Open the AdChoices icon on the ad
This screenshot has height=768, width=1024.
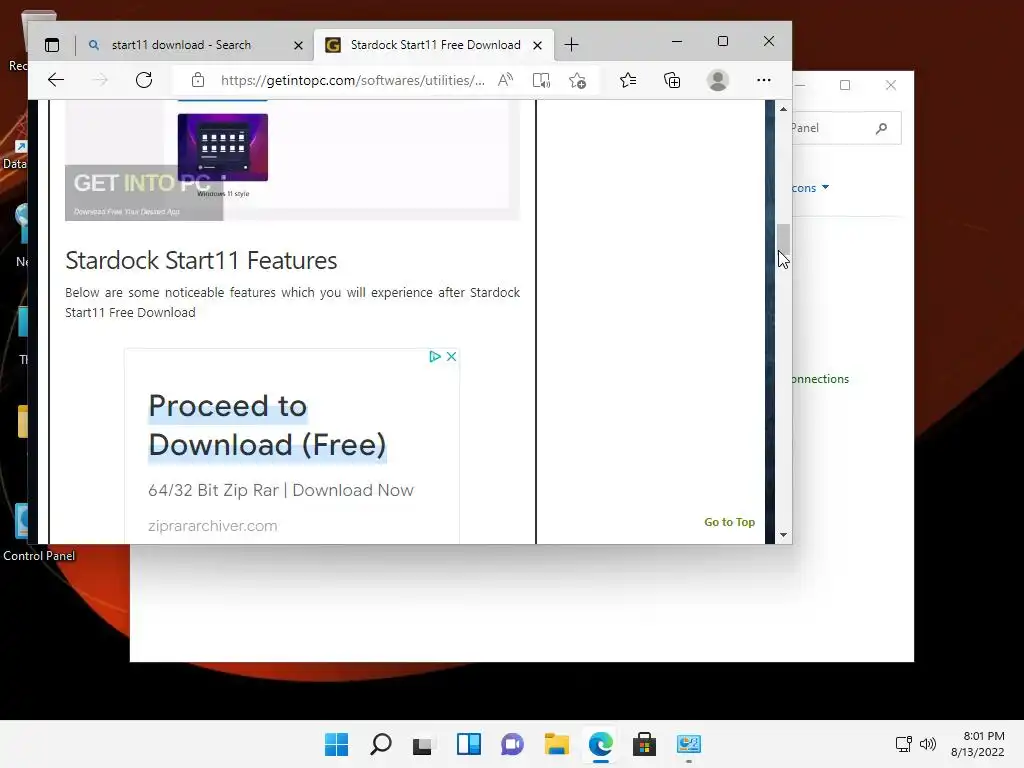point(434,357)
